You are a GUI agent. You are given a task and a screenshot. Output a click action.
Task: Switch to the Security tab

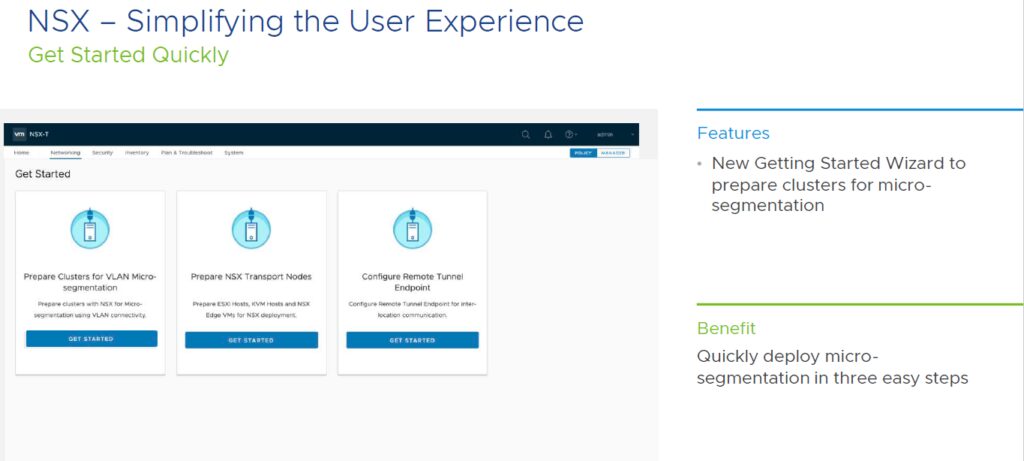[103, 153]
